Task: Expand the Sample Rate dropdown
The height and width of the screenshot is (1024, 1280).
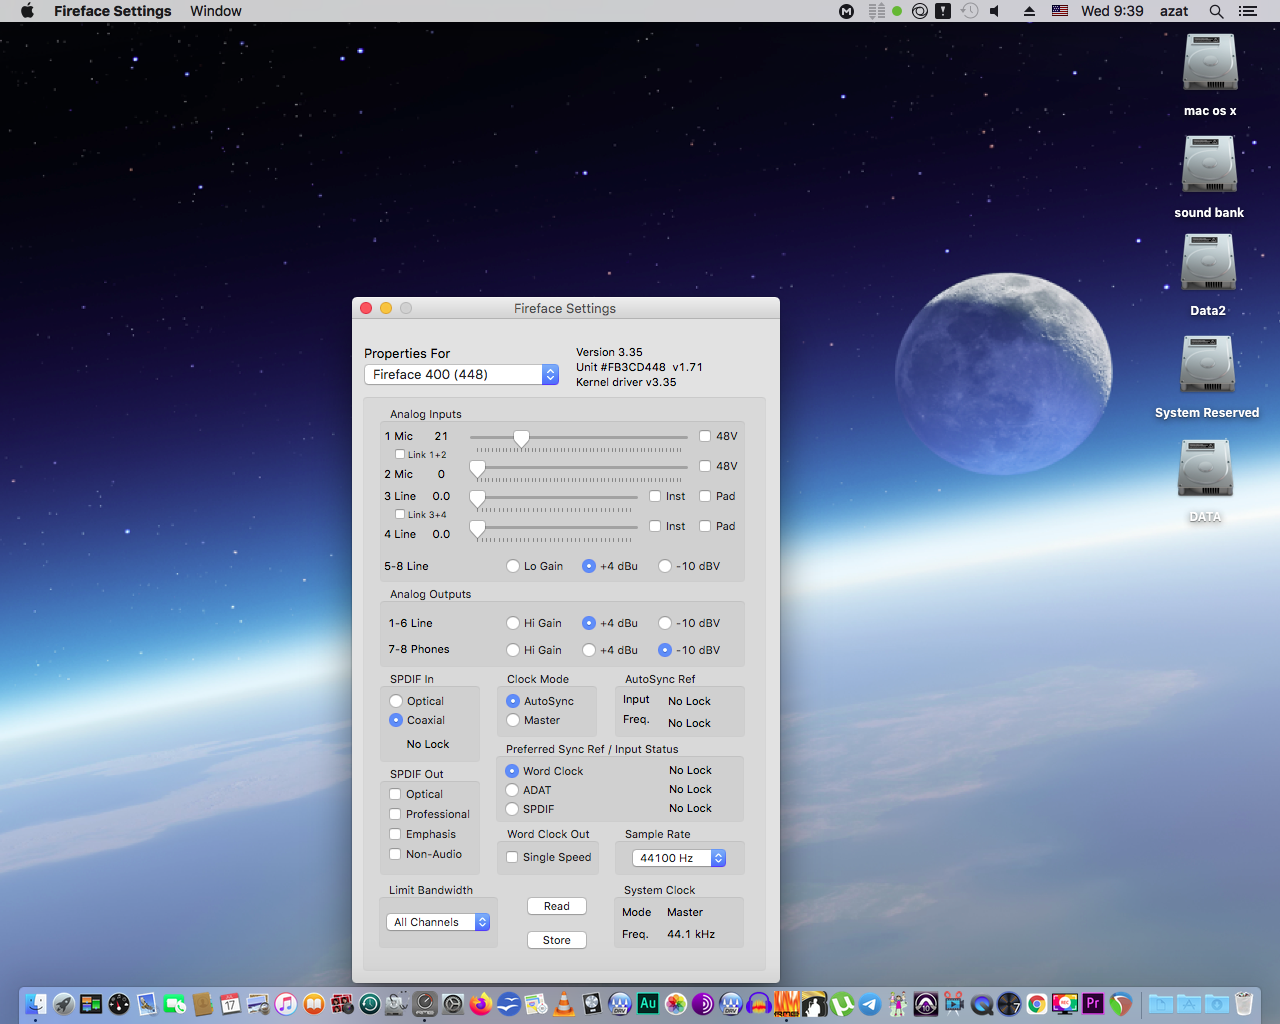Action: click(x=679, y=858)
